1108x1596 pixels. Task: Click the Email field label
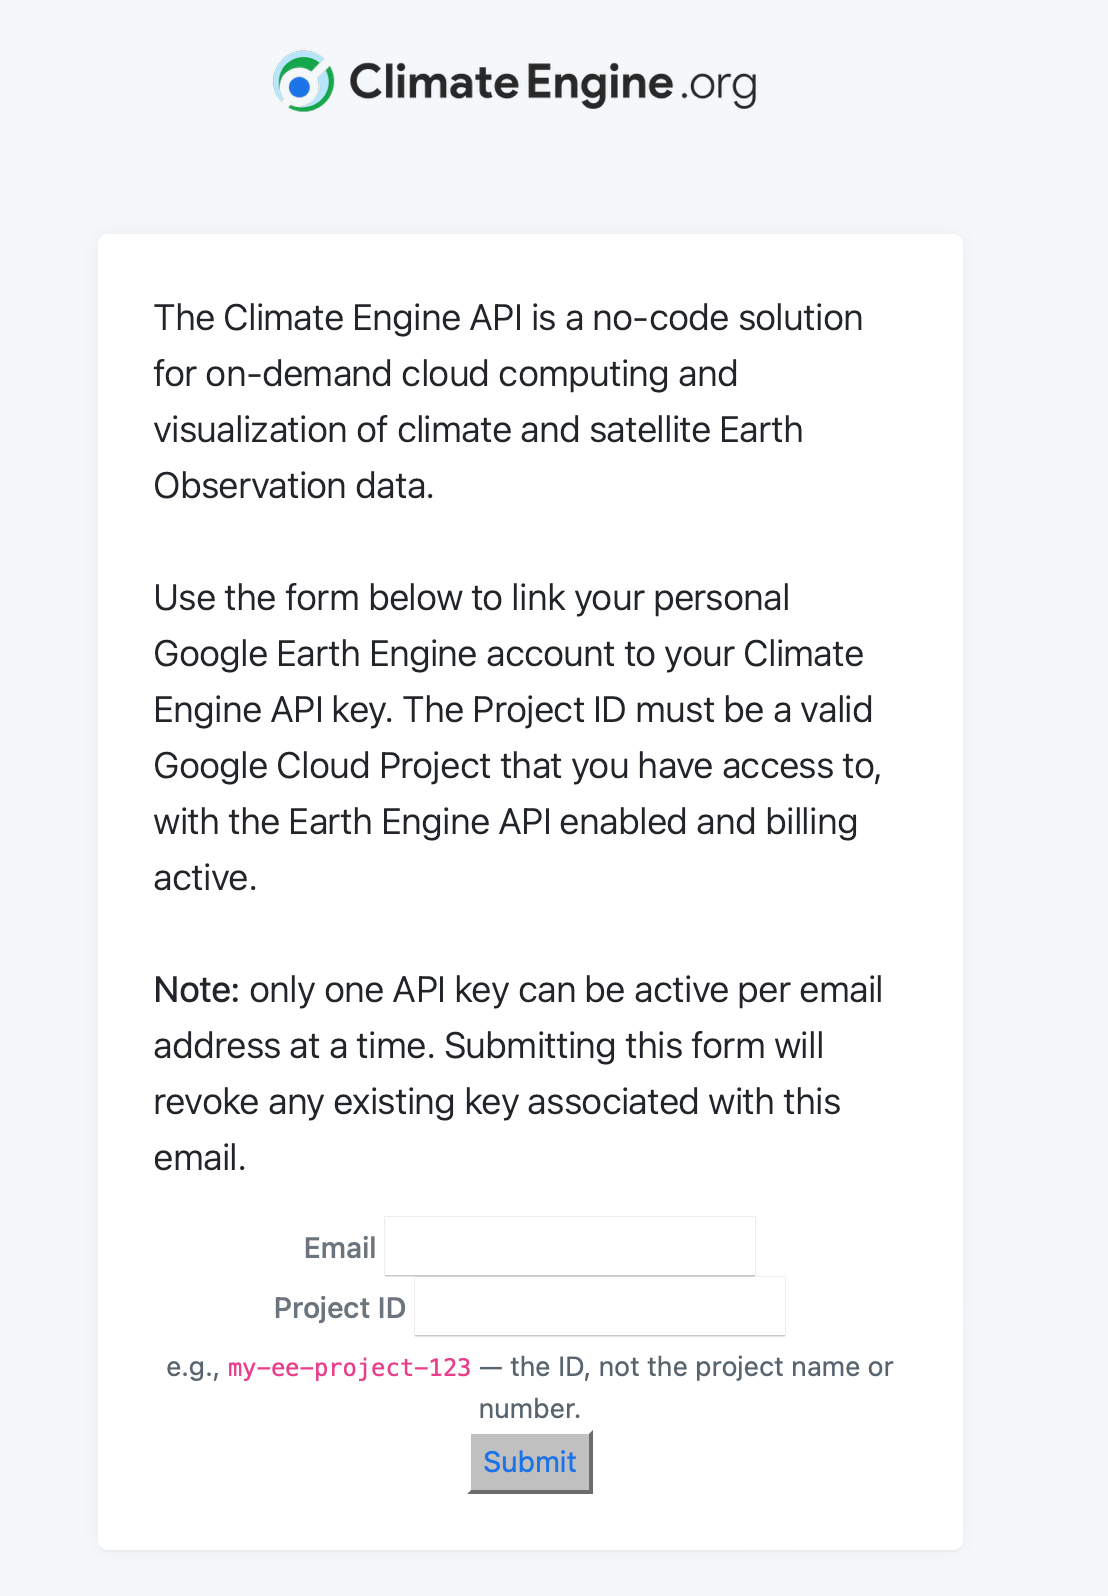pos(340,1247)
